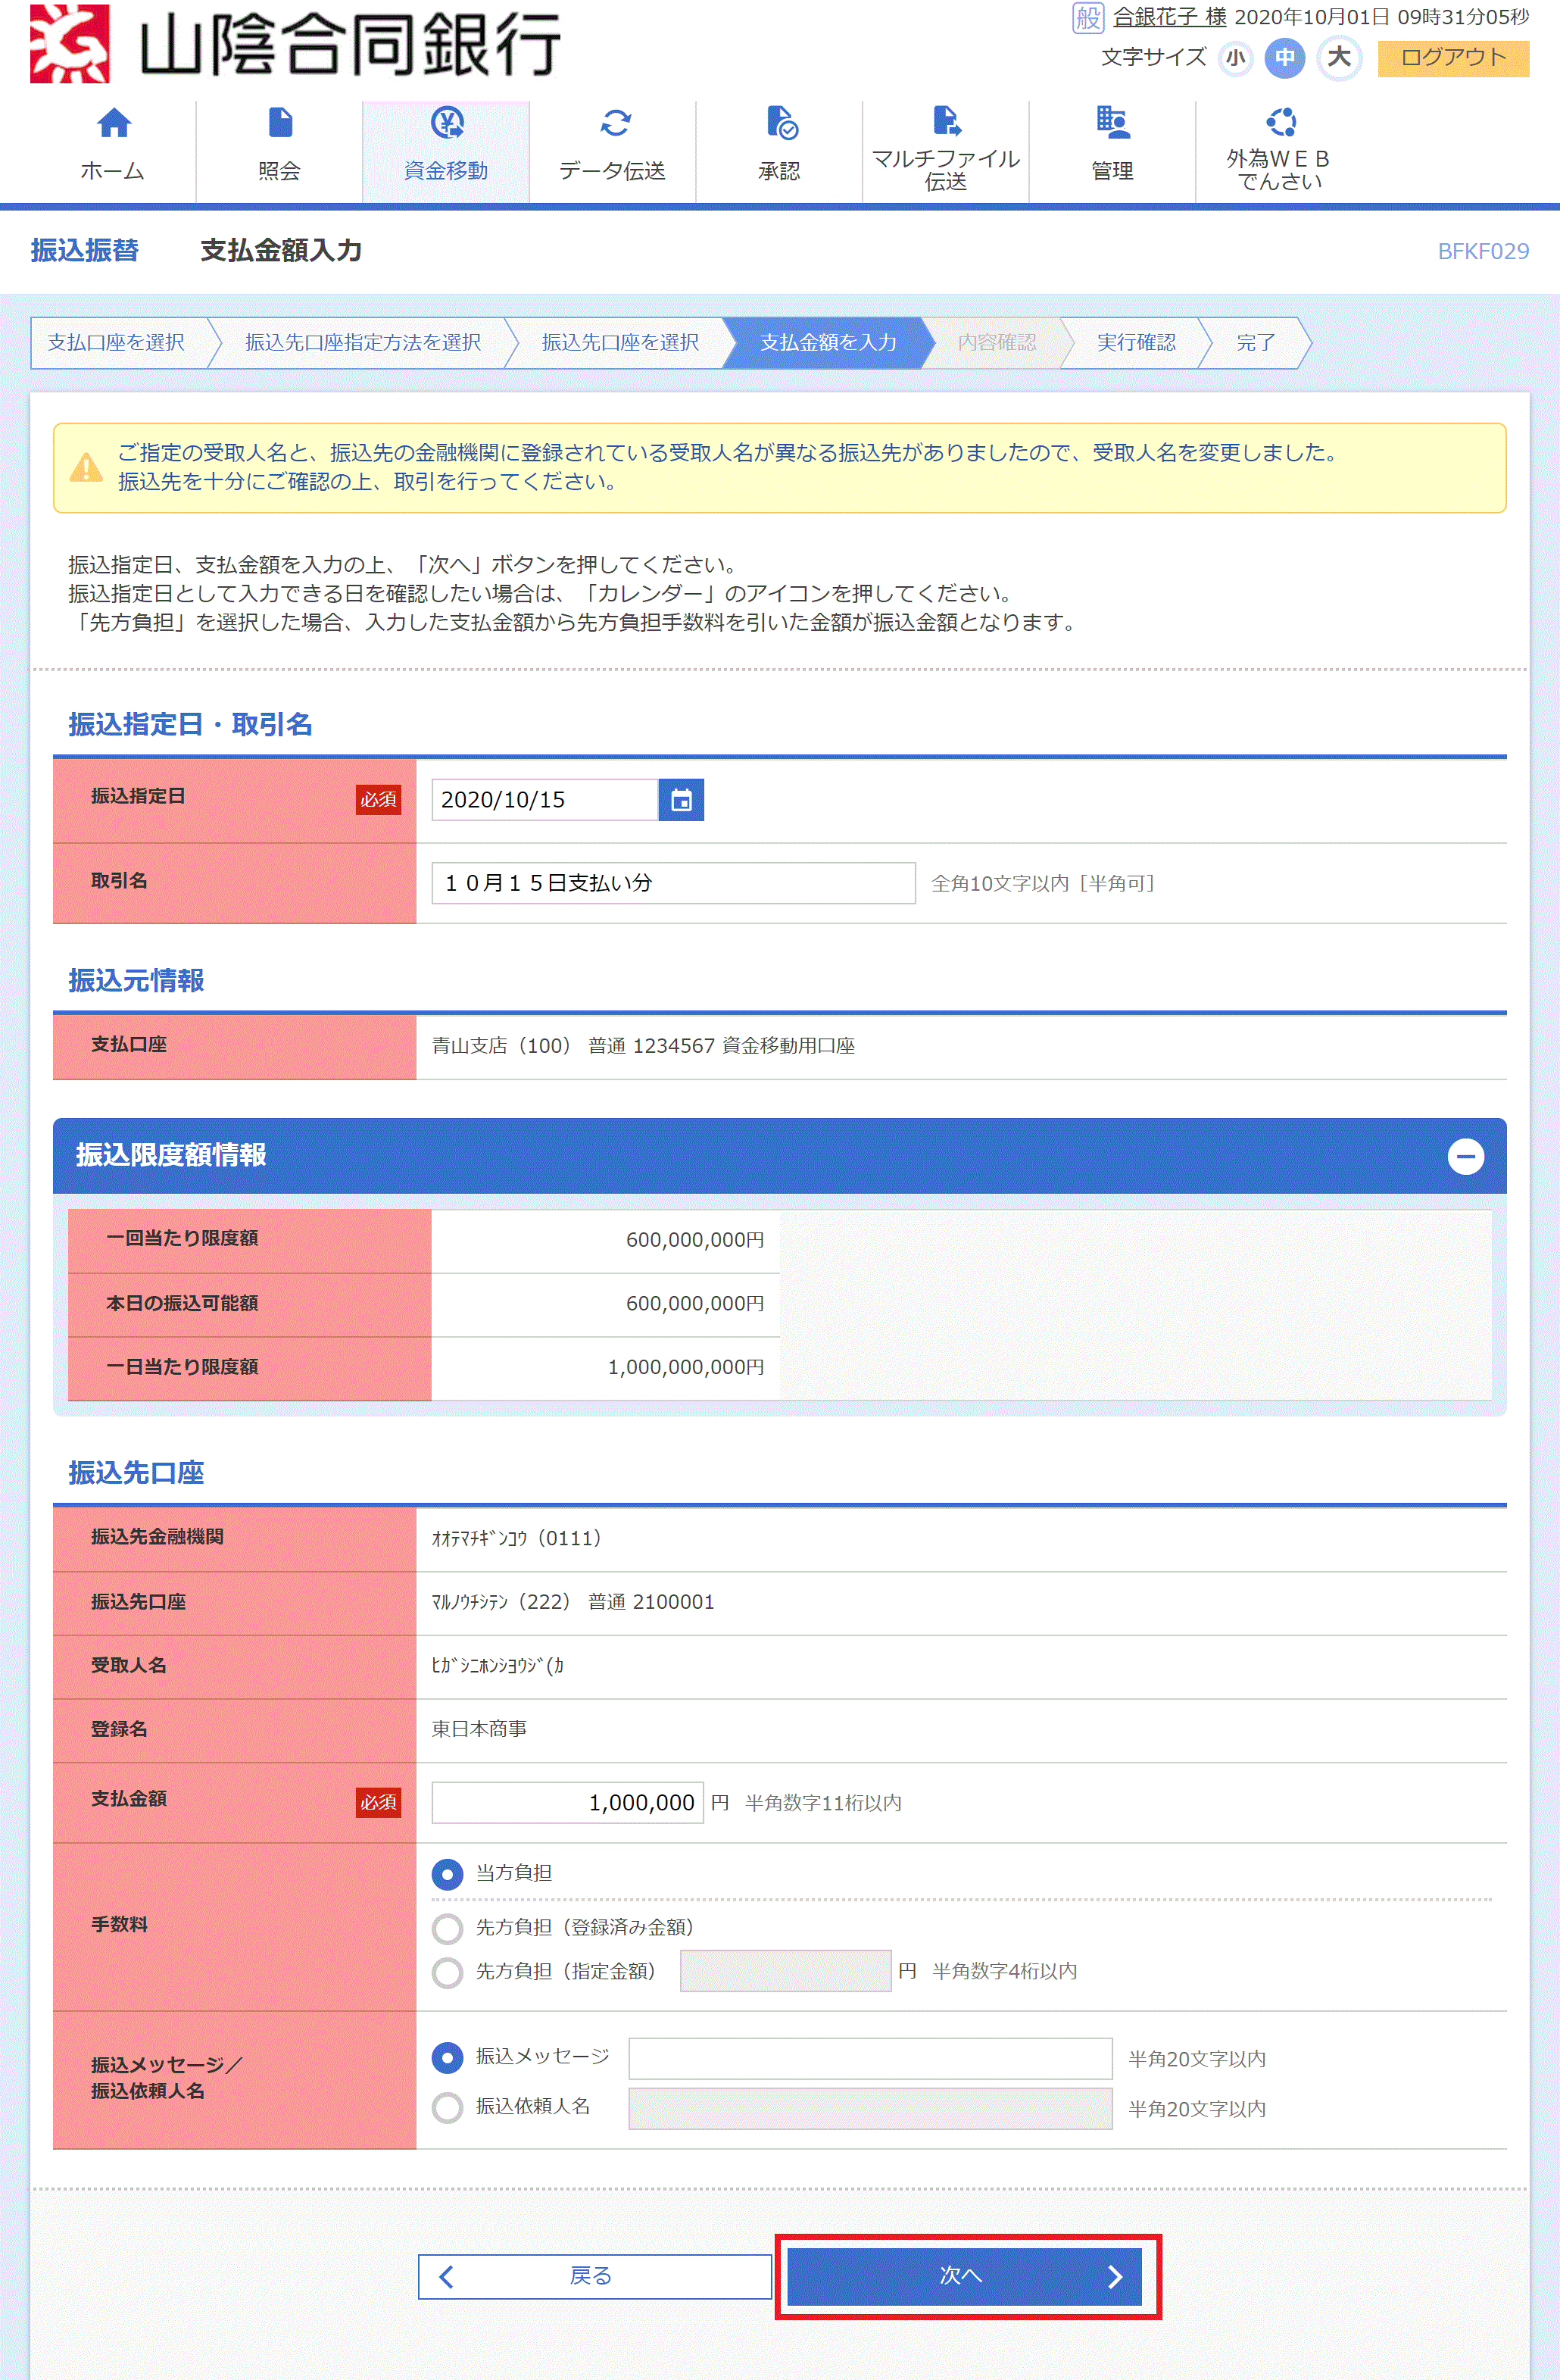
Task: Click the ホーム house icon
Action: coord(113,123)
